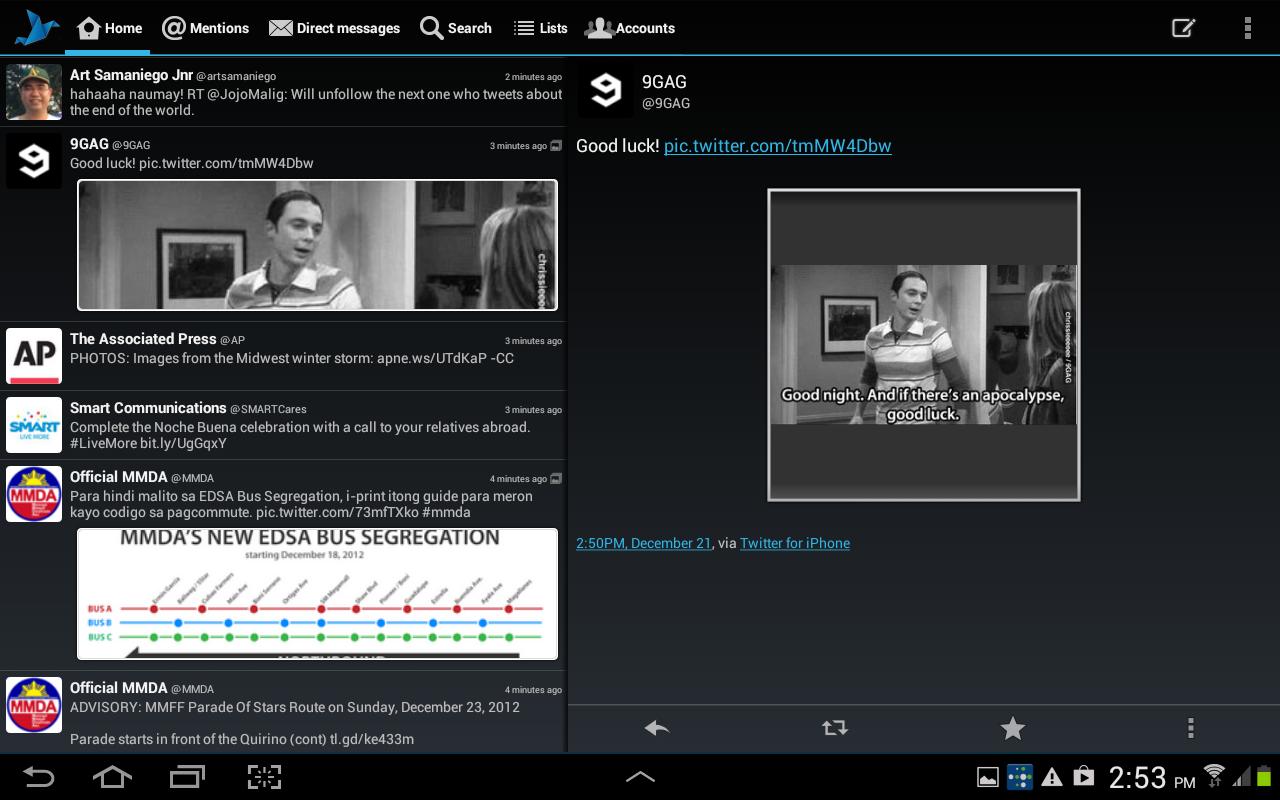Open the pic.twitter.com/tmMW4Dbw link in tweet detail
1280x800 pixels.
[778, 146]
